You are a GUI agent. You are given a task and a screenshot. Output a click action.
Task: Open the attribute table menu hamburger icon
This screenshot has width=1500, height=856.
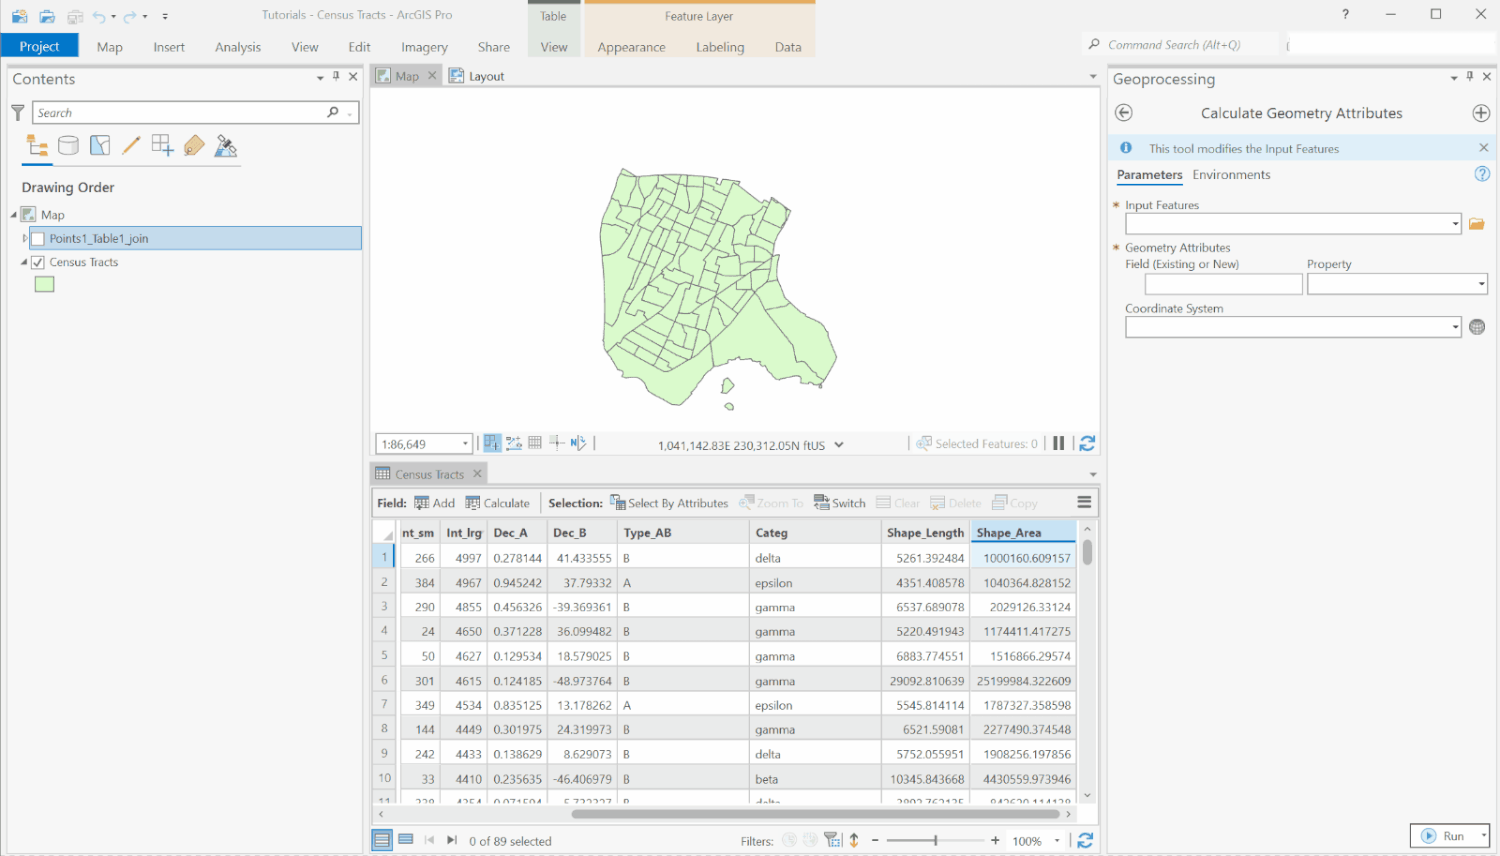[x=1084, y=502]
